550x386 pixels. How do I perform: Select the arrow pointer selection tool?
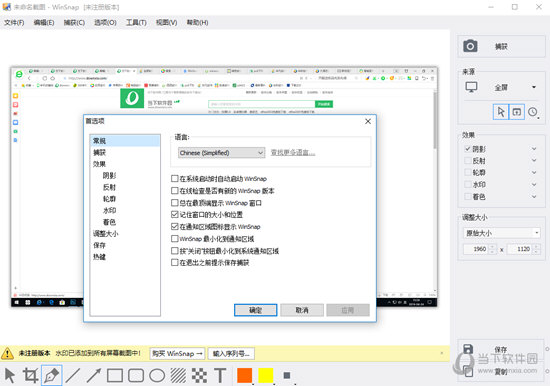tap(10, 375)
